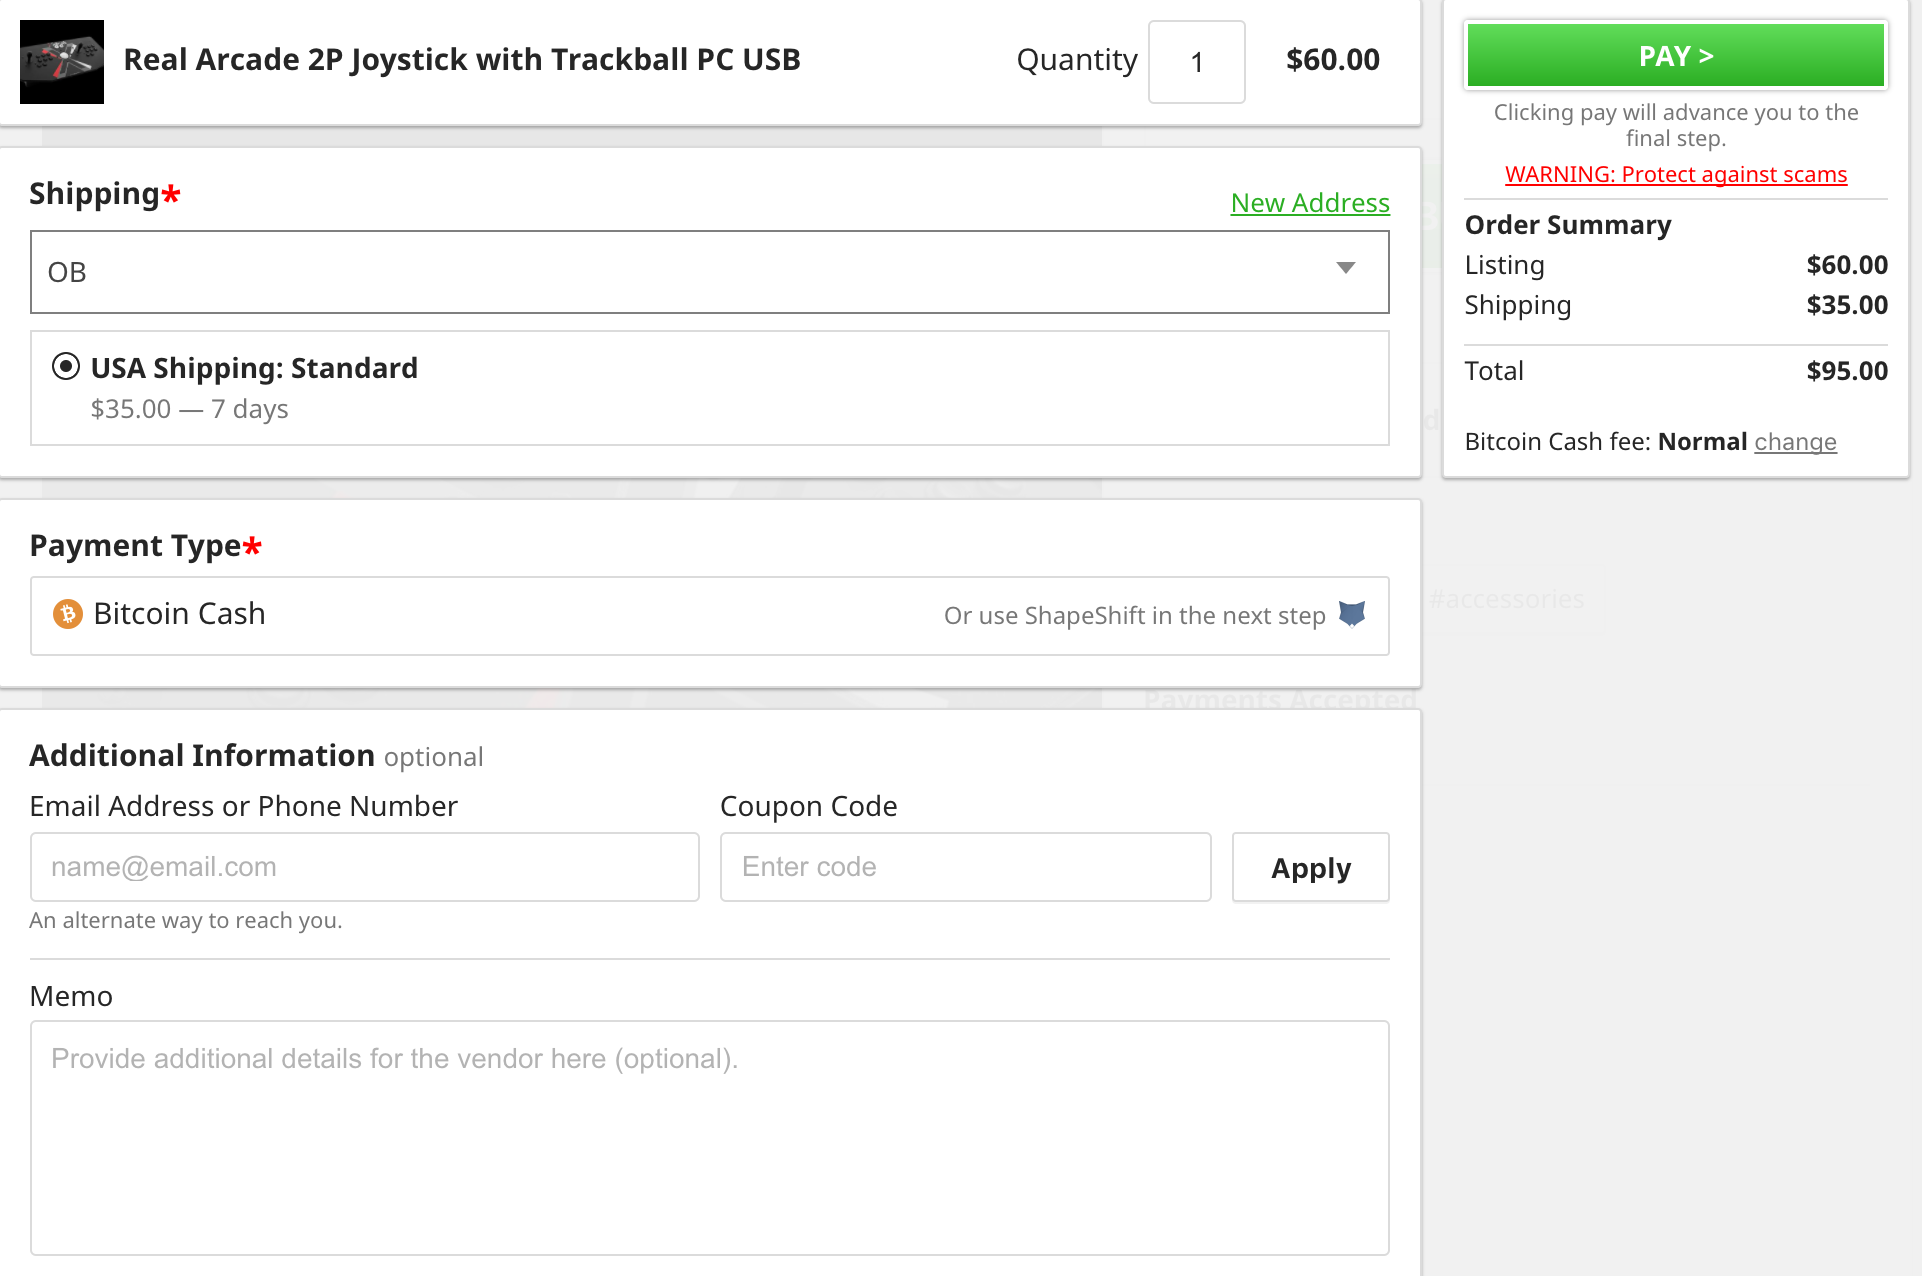1922x1276 pixels.
Task: Change the Bitcoin Cash fee level
Action: [x=1795, y=442]
